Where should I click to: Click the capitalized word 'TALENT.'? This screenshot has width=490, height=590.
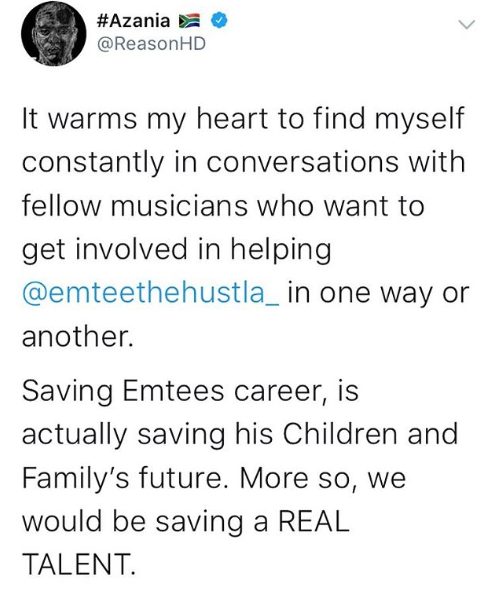pos(78,564)
